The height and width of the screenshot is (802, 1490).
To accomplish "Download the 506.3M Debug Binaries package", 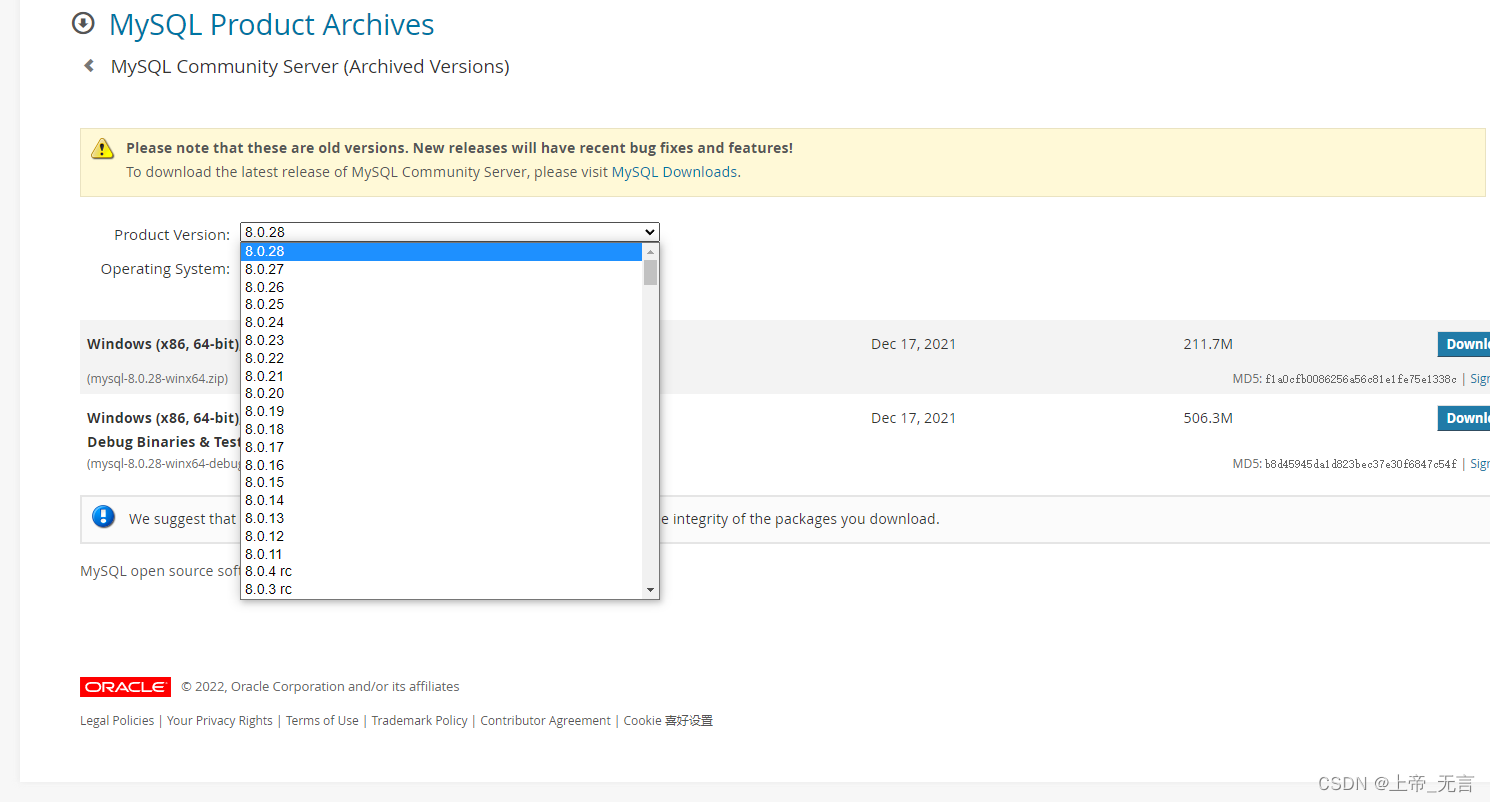I will [x=1464, y=418].
